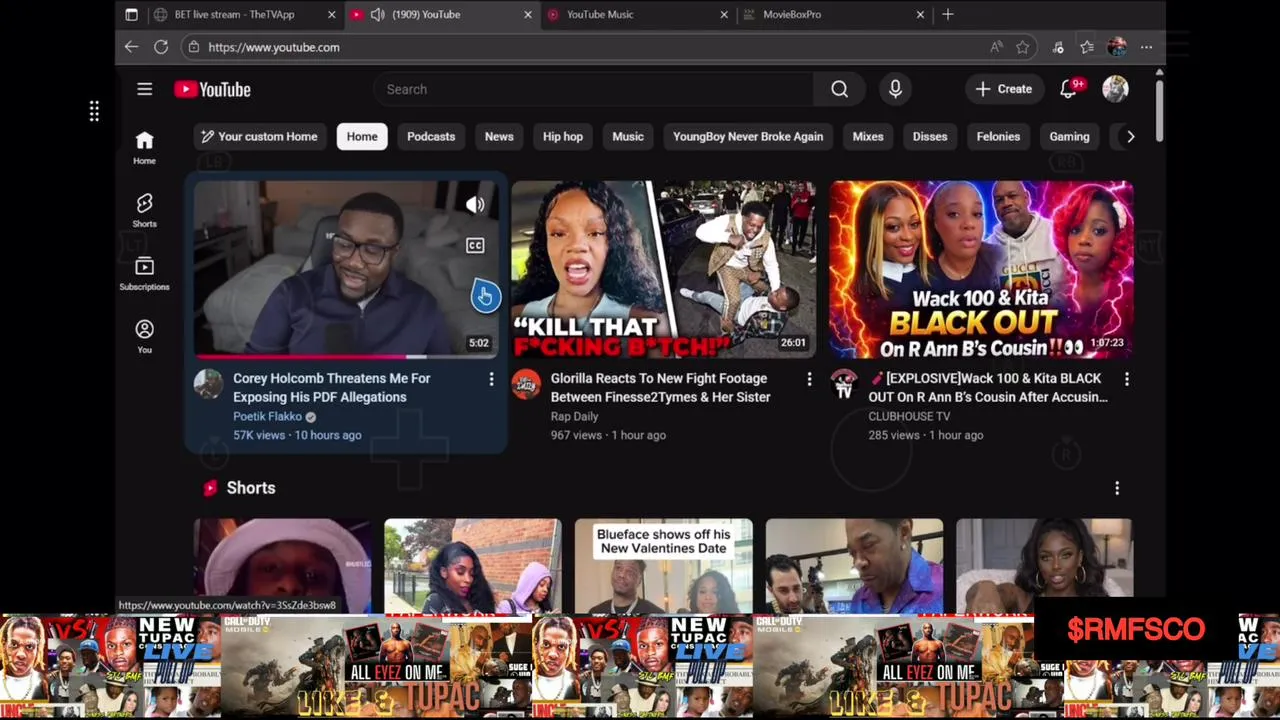This screenshot has width=1280, height=720.
Task: Select the YoungBoy Never Broke Again chip
Action: [748, 137]
